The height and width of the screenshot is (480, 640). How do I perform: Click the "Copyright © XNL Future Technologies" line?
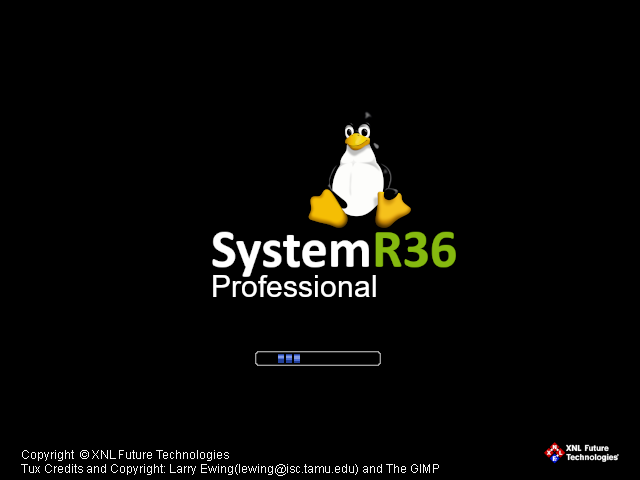click(125, 455)
